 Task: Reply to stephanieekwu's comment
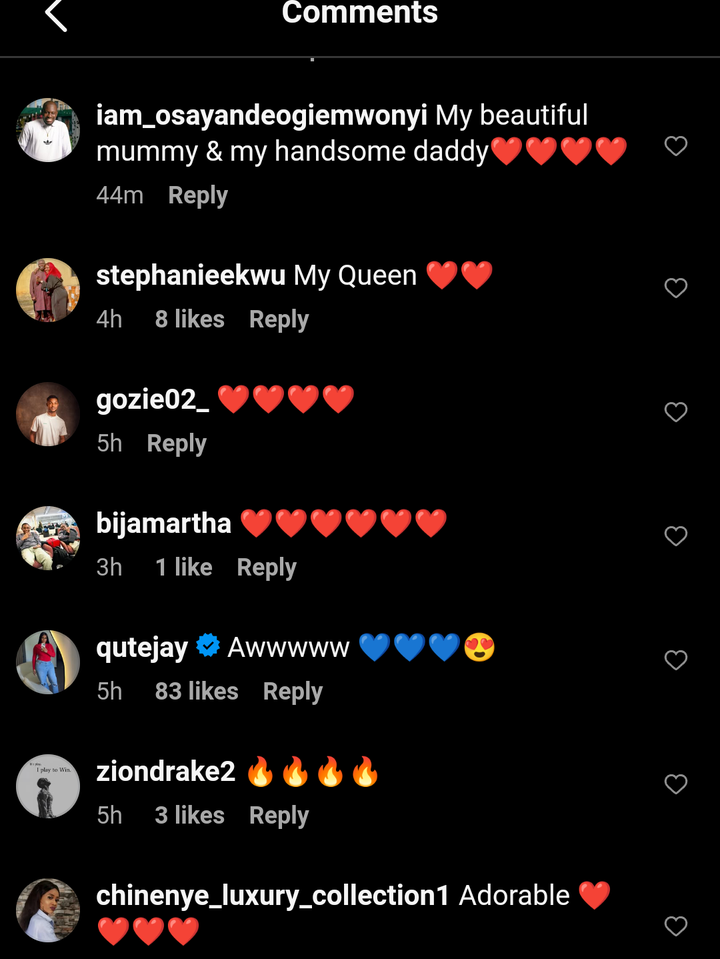pos(279,319)
